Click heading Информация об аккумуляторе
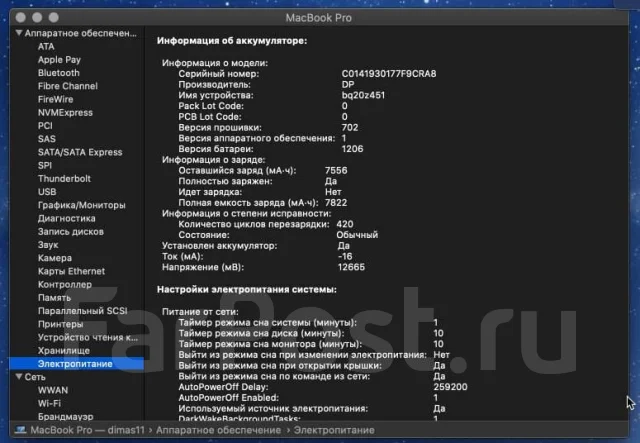 [x=232, y=41]
